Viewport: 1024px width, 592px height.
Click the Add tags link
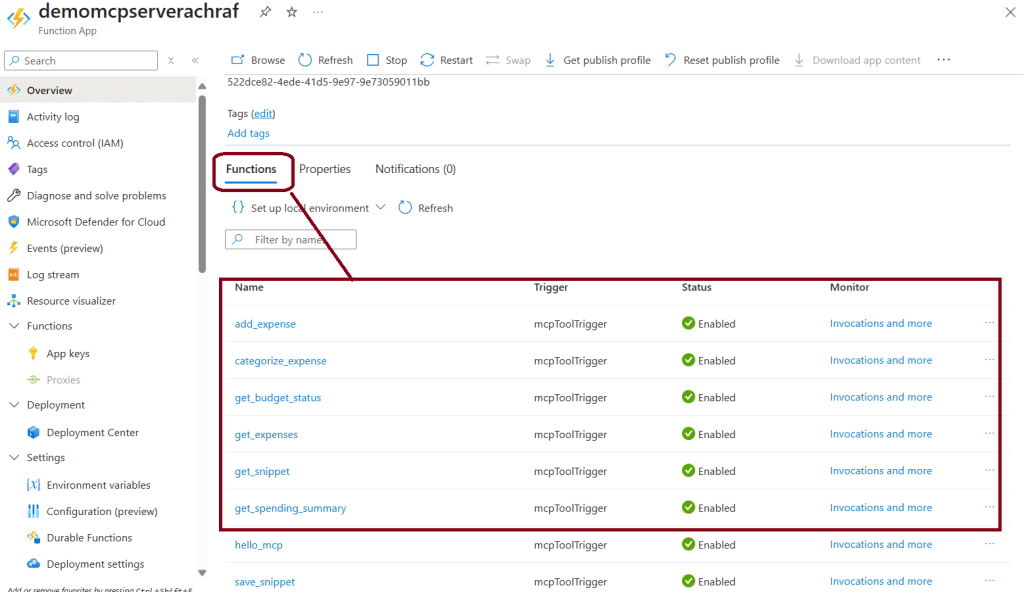click(248, 133)
